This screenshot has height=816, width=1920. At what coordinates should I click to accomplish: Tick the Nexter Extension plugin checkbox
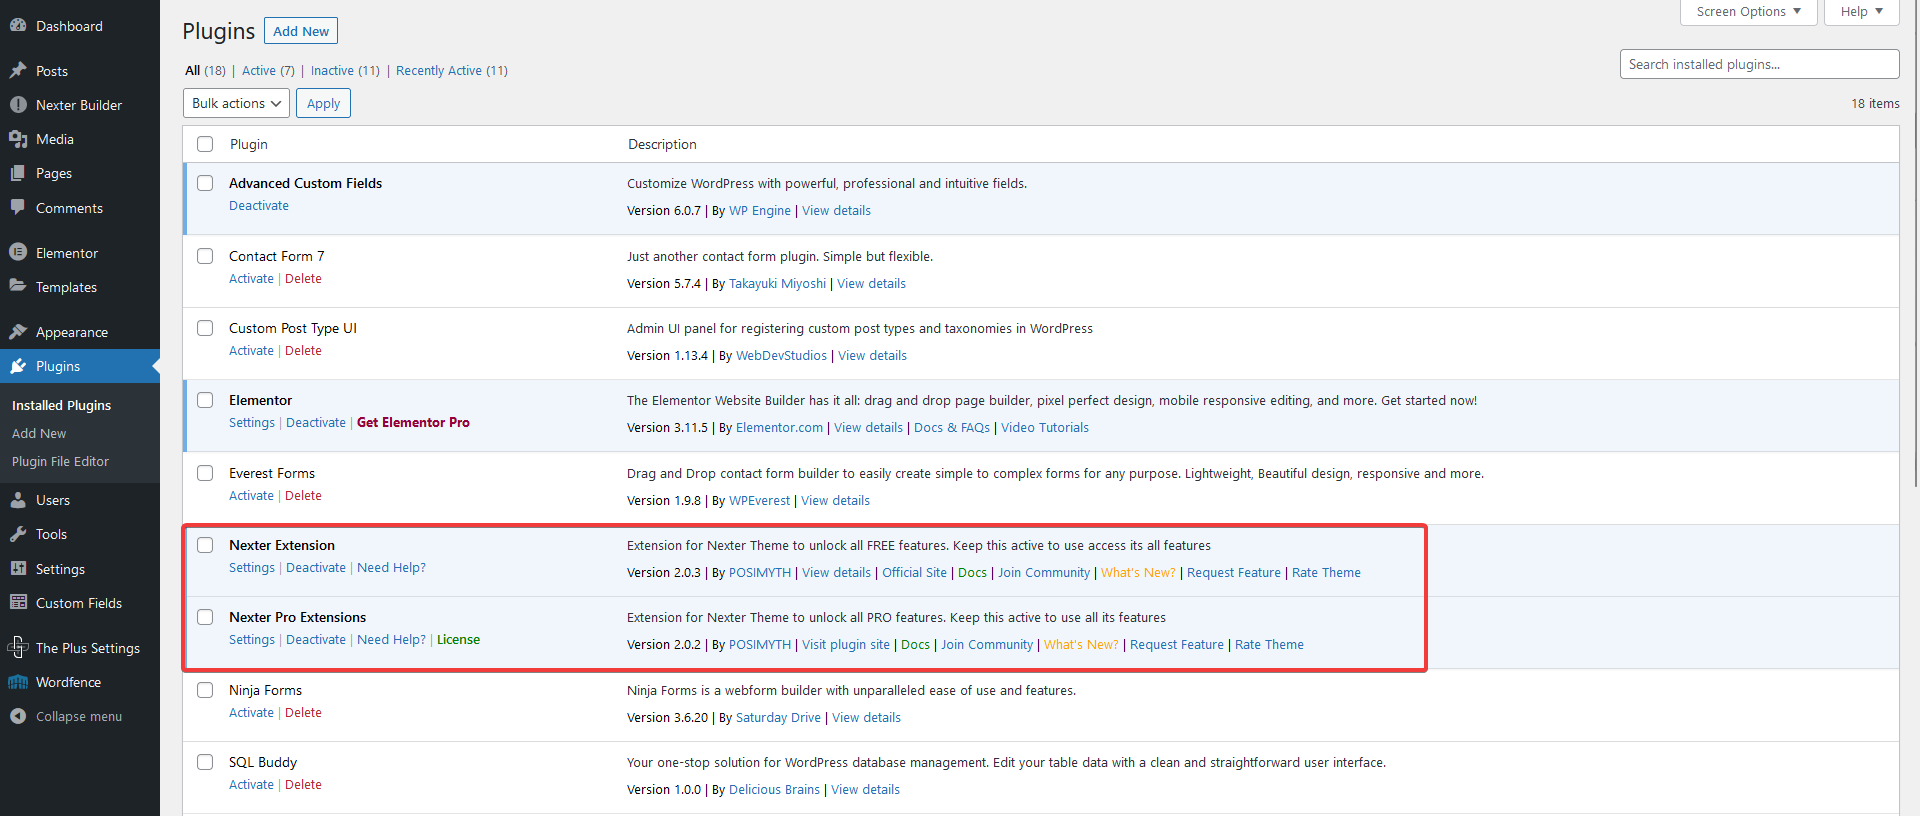205,545
